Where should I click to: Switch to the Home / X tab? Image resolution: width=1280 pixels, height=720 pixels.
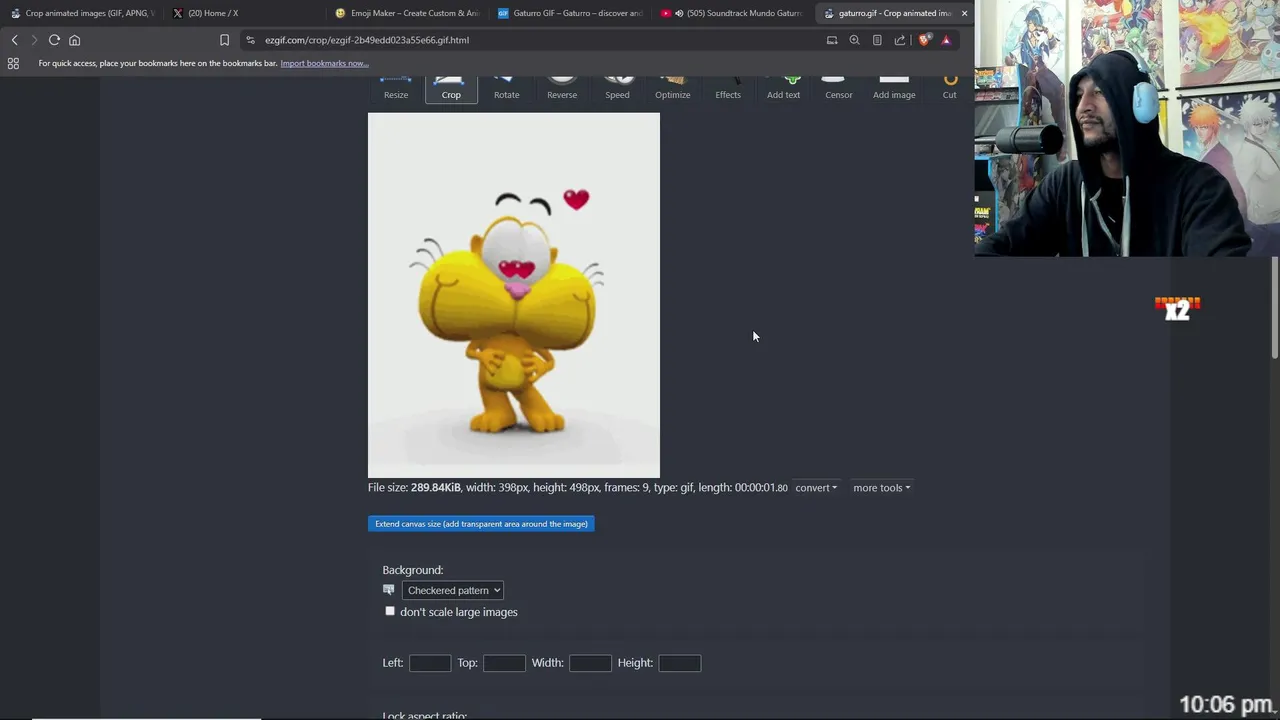click(x=245, y=13)
